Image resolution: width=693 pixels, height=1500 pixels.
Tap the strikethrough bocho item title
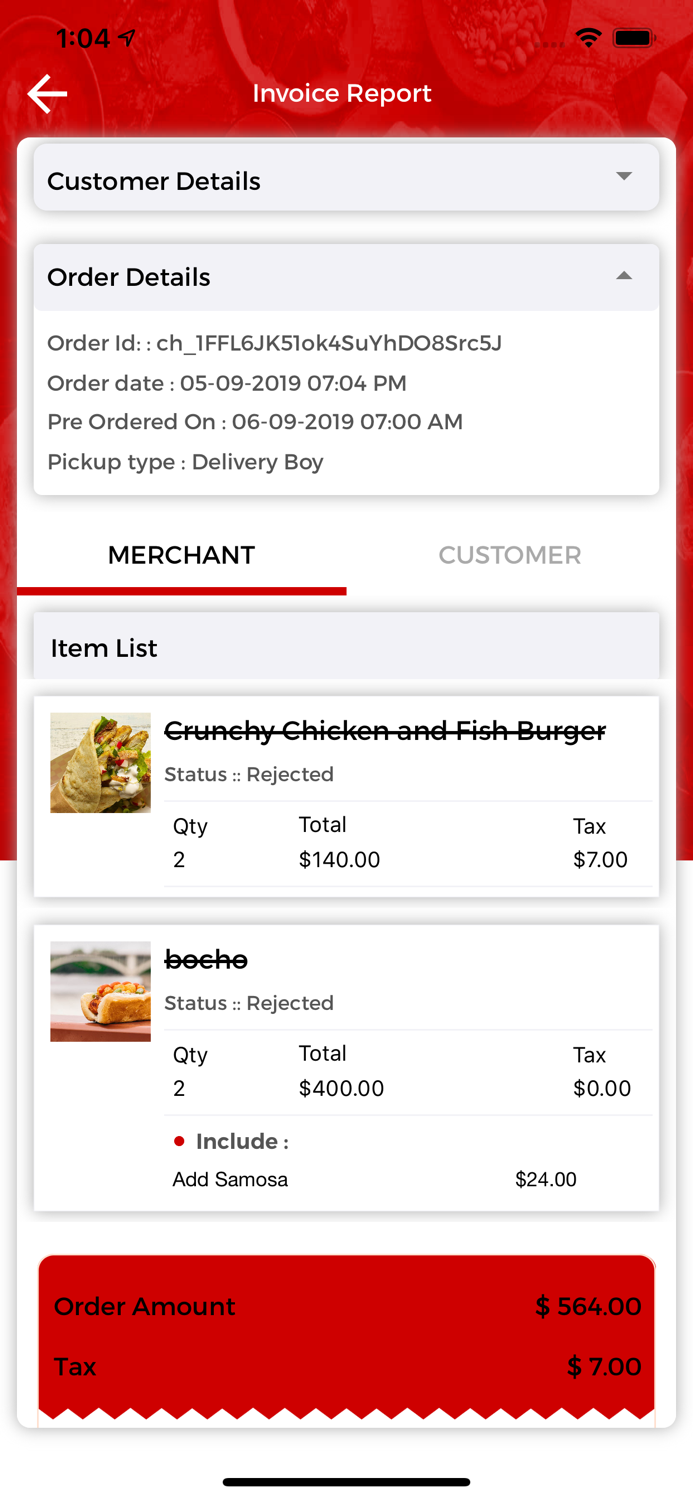[x=206, y=959]
